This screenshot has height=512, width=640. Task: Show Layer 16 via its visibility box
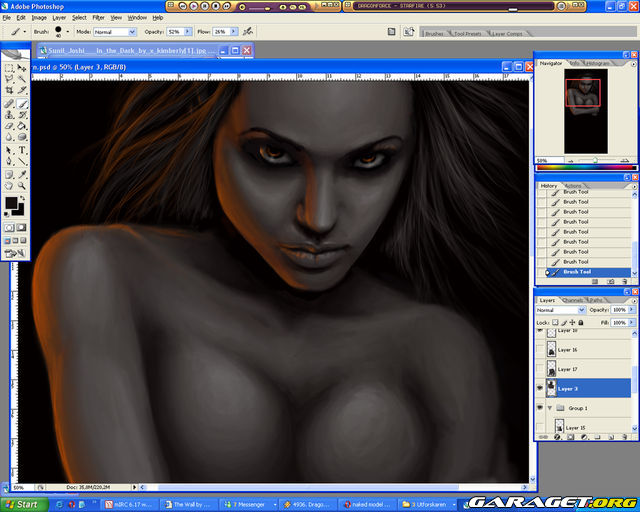[541, 350]
